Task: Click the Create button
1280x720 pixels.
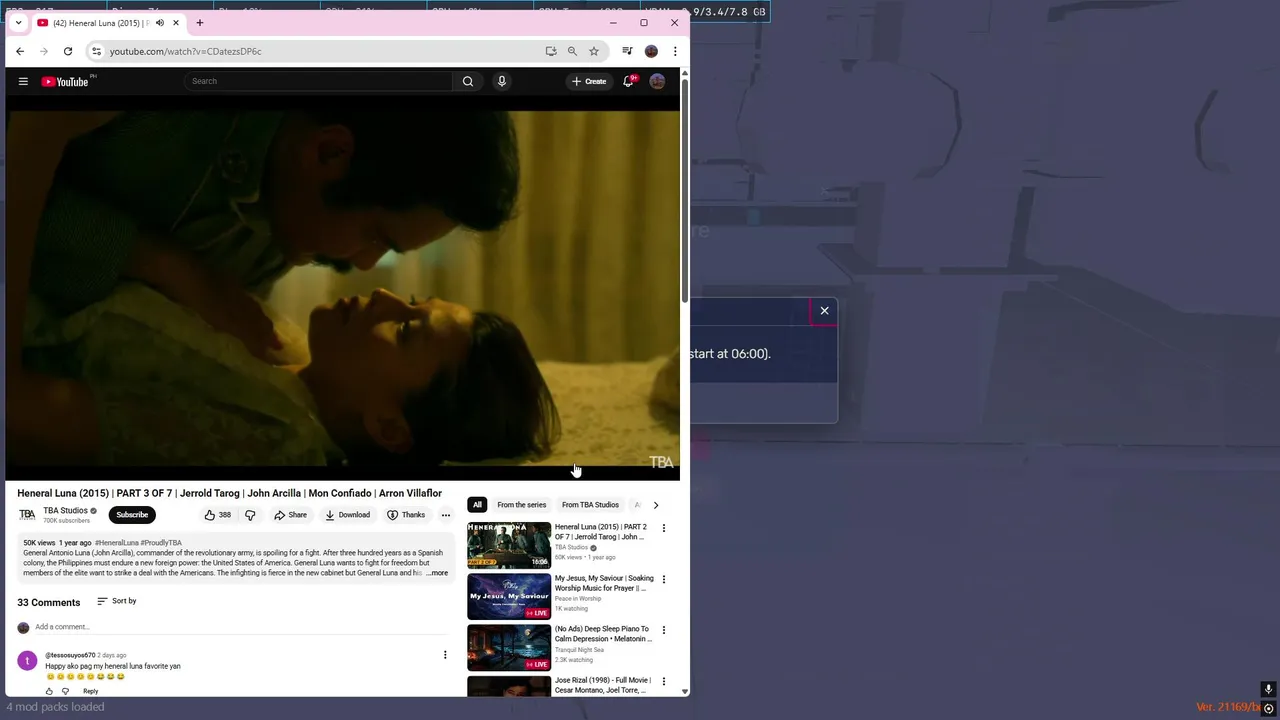Action: pyautogui.click(x=589, y=81)
